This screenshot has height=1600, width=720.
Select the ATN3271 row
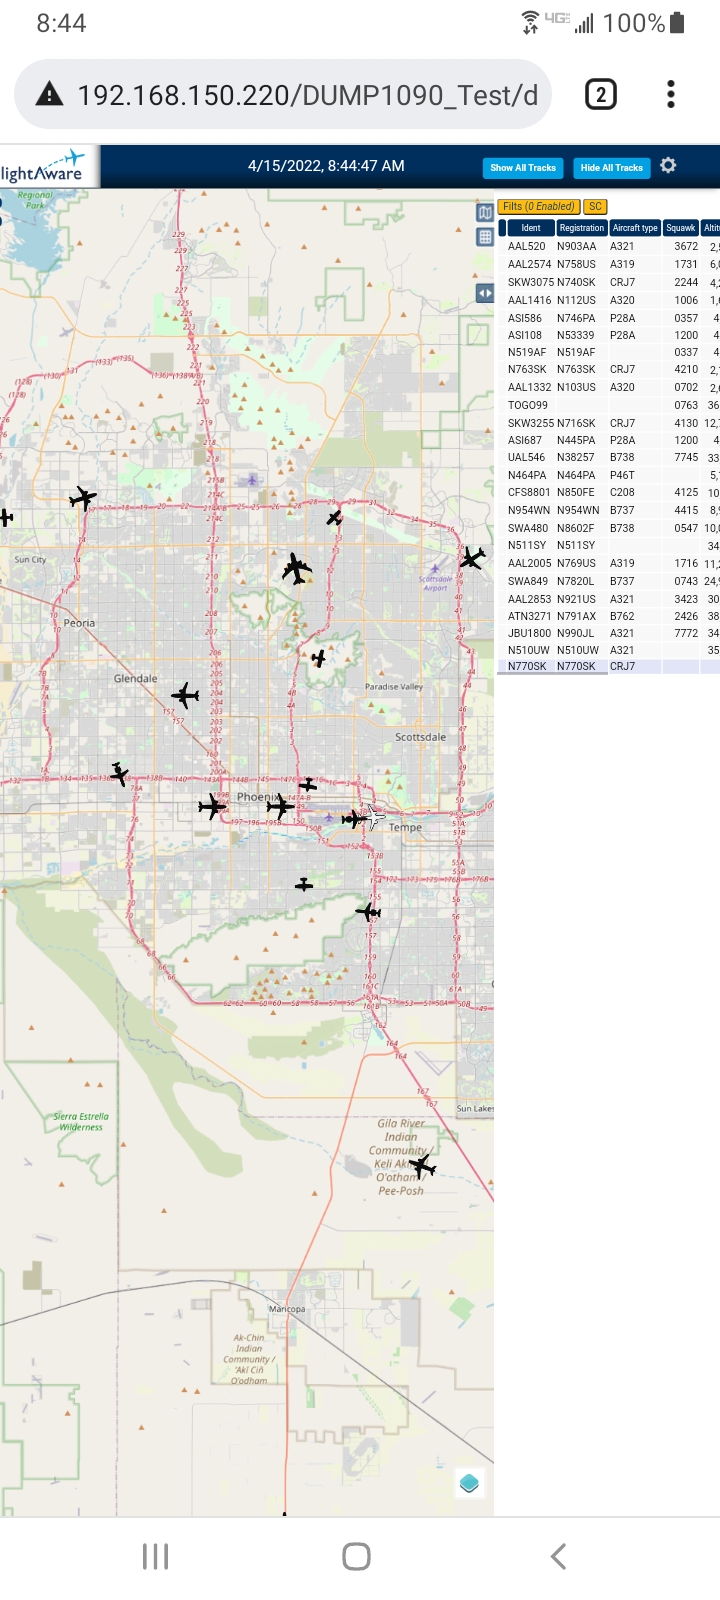pyautogui.click(x=608, y=616)
